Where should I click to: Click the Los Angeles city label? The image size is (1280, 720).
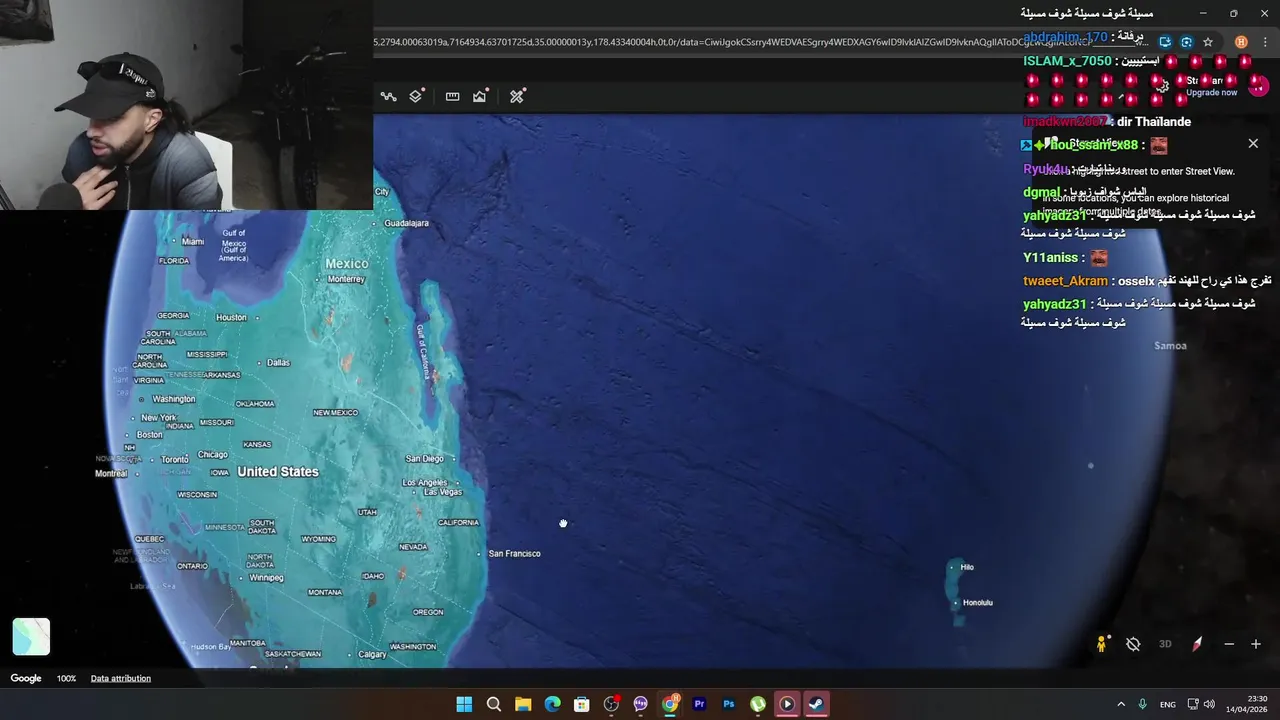[424, 483]
